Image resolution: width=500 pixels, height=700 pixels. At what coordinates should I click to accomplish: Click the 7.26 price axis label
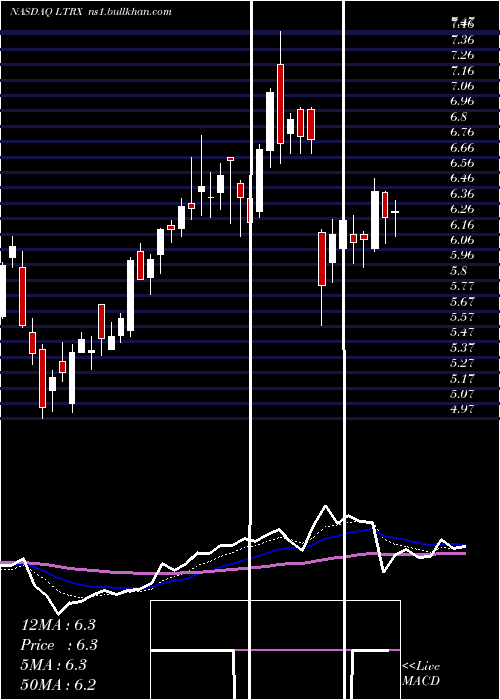[462, 55]
